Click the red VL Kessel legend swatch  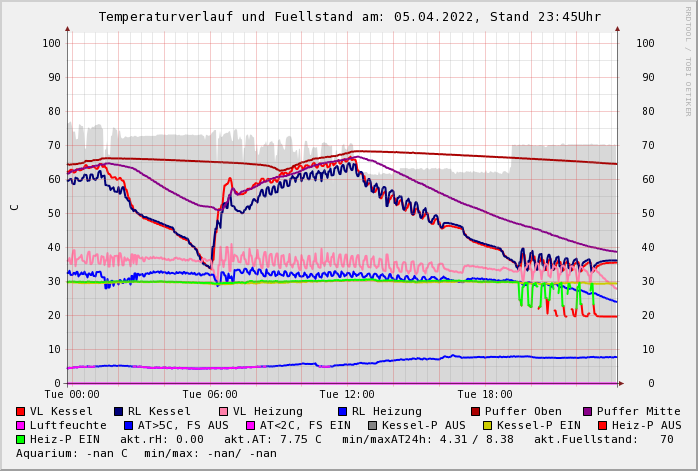21,411
